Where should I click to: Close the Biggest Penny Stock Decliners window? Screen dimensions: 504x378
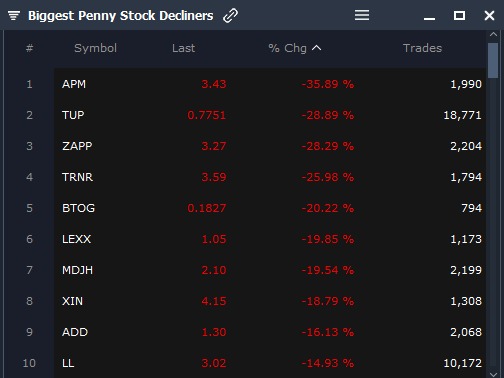[x=489, y=15]
